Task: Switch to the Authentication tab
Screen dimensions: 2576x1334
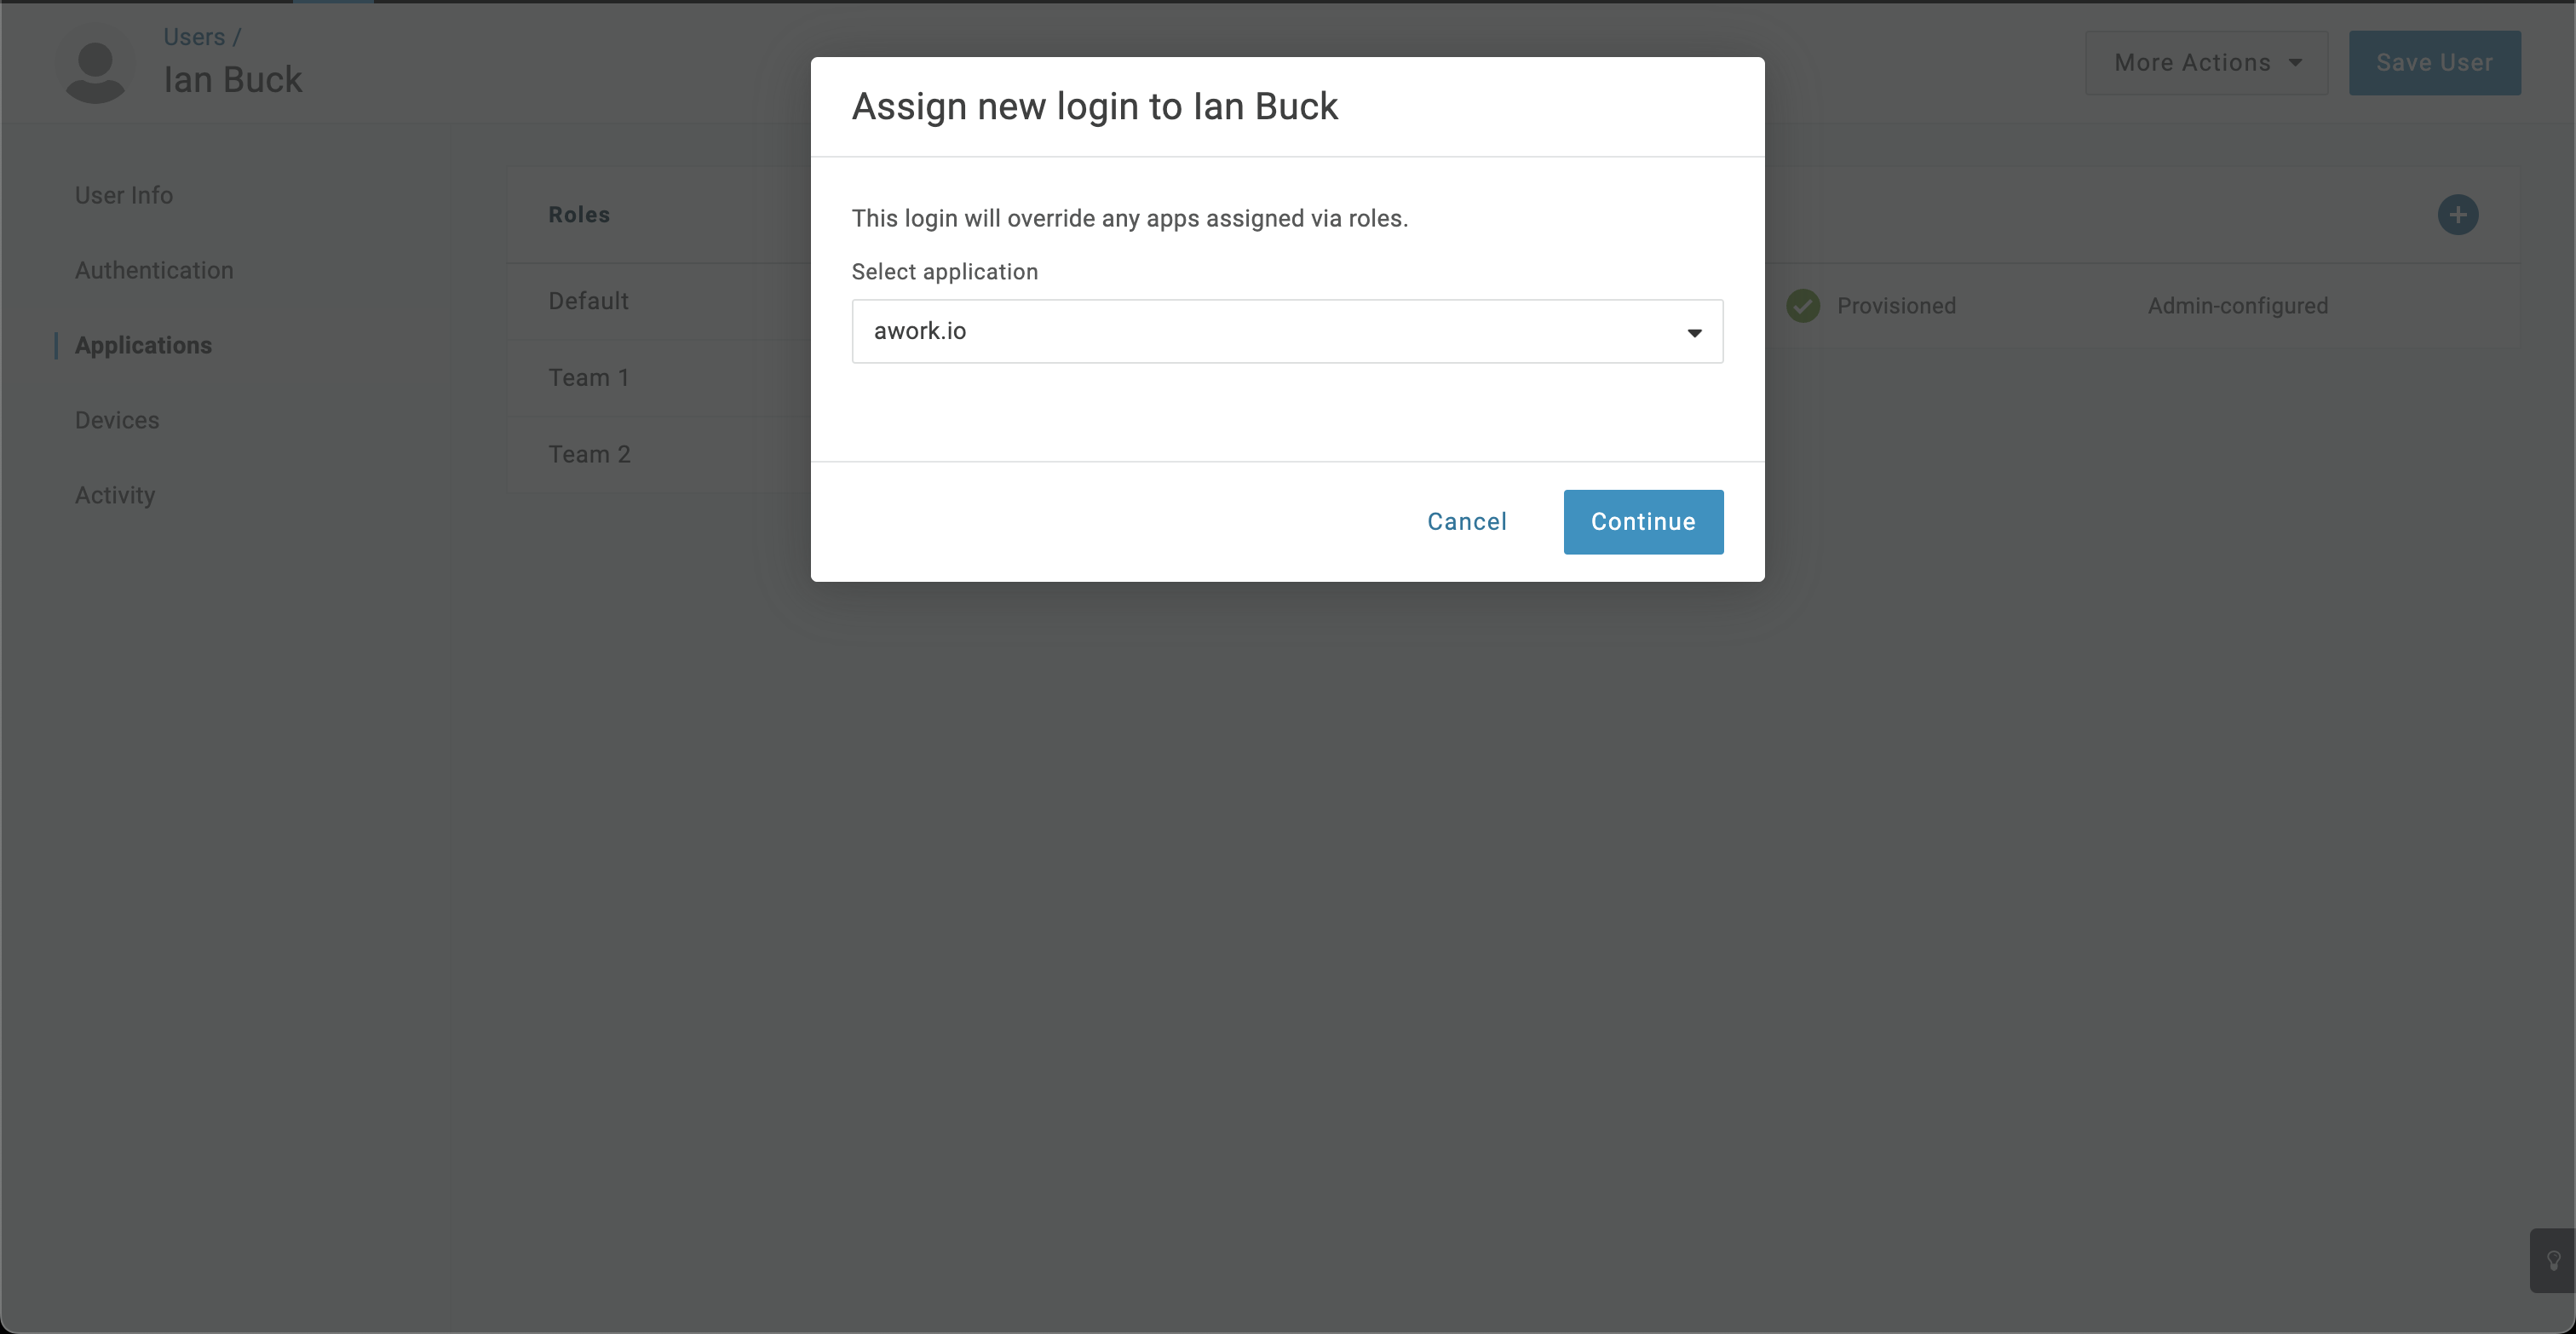Action: coord(154,270)
